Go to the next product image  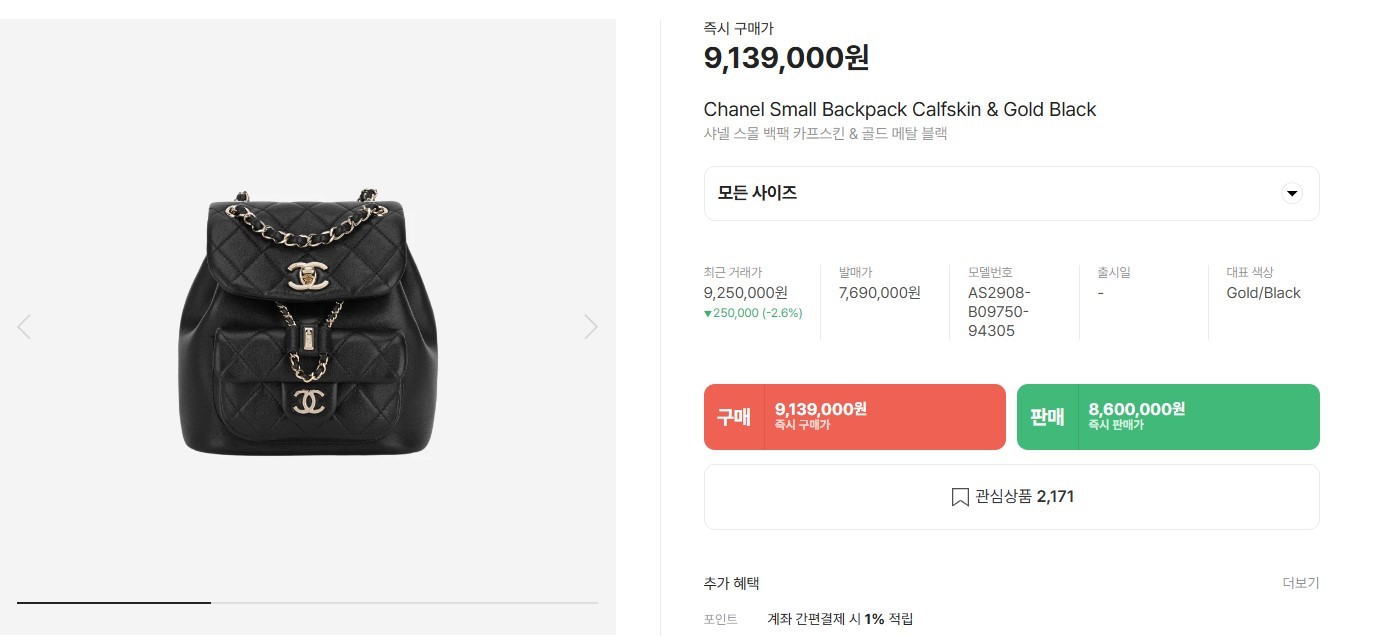(591, 327)
